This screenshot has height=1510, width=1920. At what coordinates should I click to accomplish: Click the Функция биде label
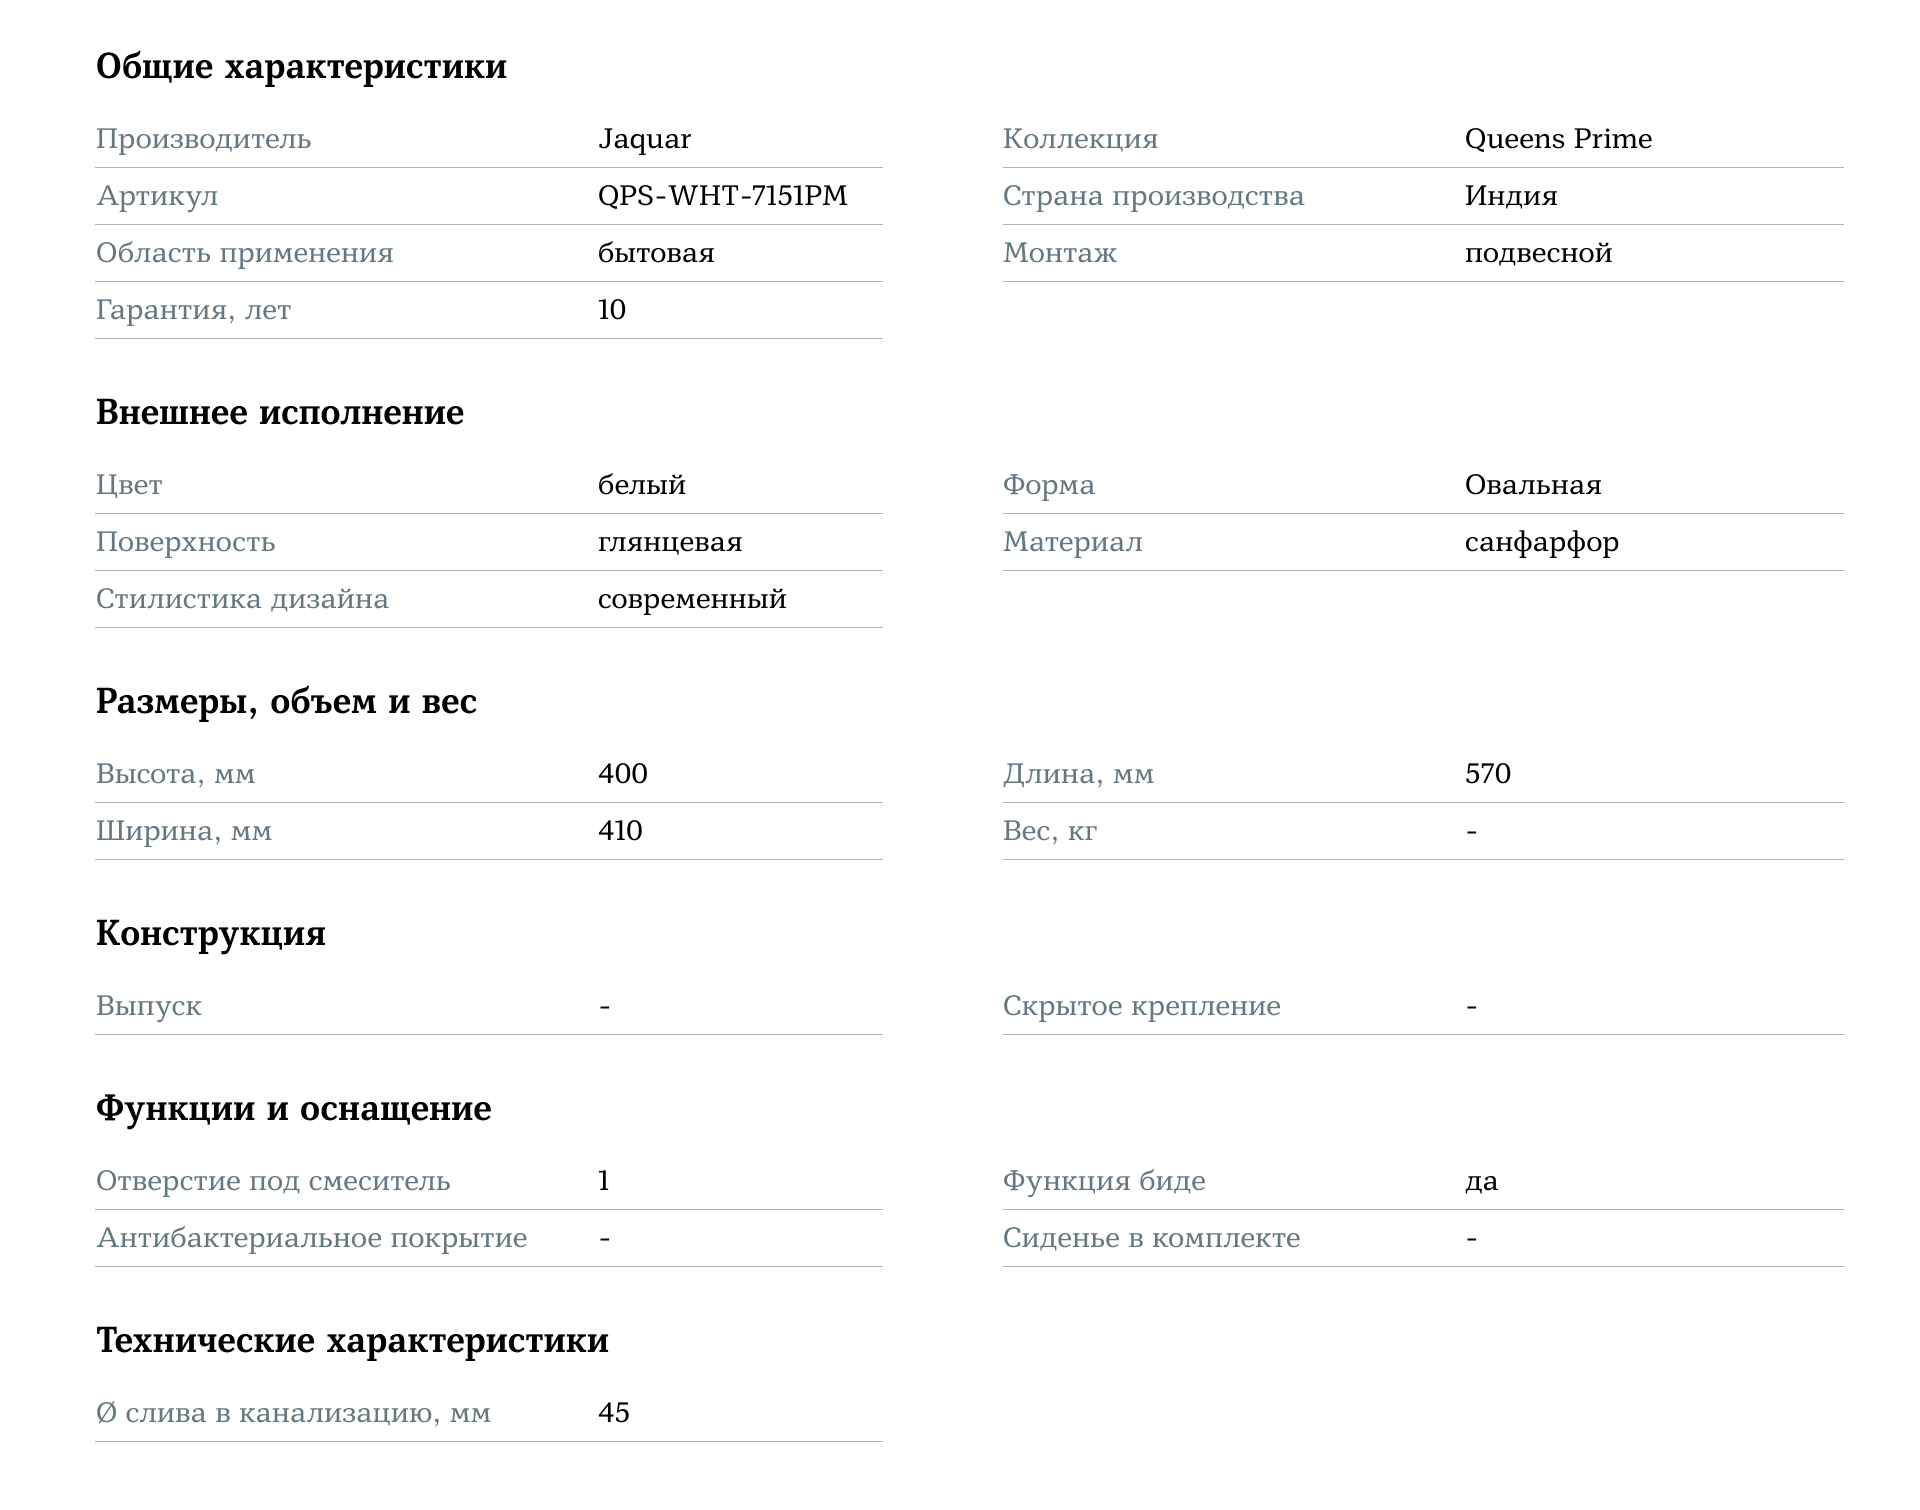point(1104,1181)
